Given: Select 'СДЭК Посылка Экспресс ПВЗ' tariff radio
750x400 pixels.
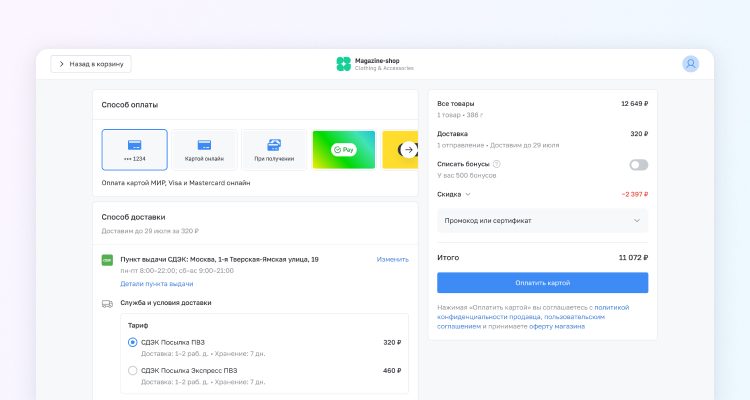Looking at the screenshot, I should point(132,370).
